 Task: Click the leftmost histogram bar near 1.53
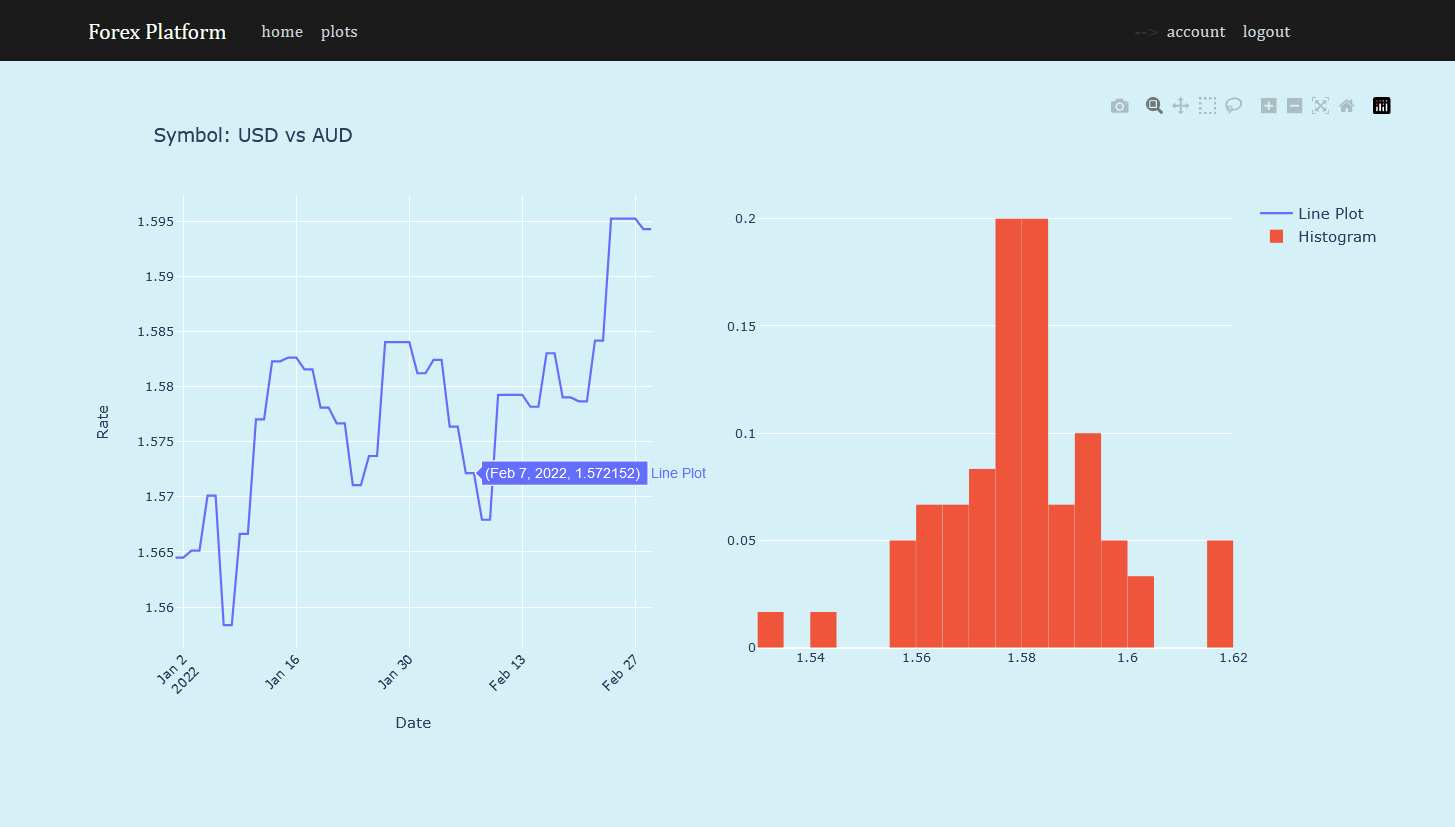(x=769, y=628)
